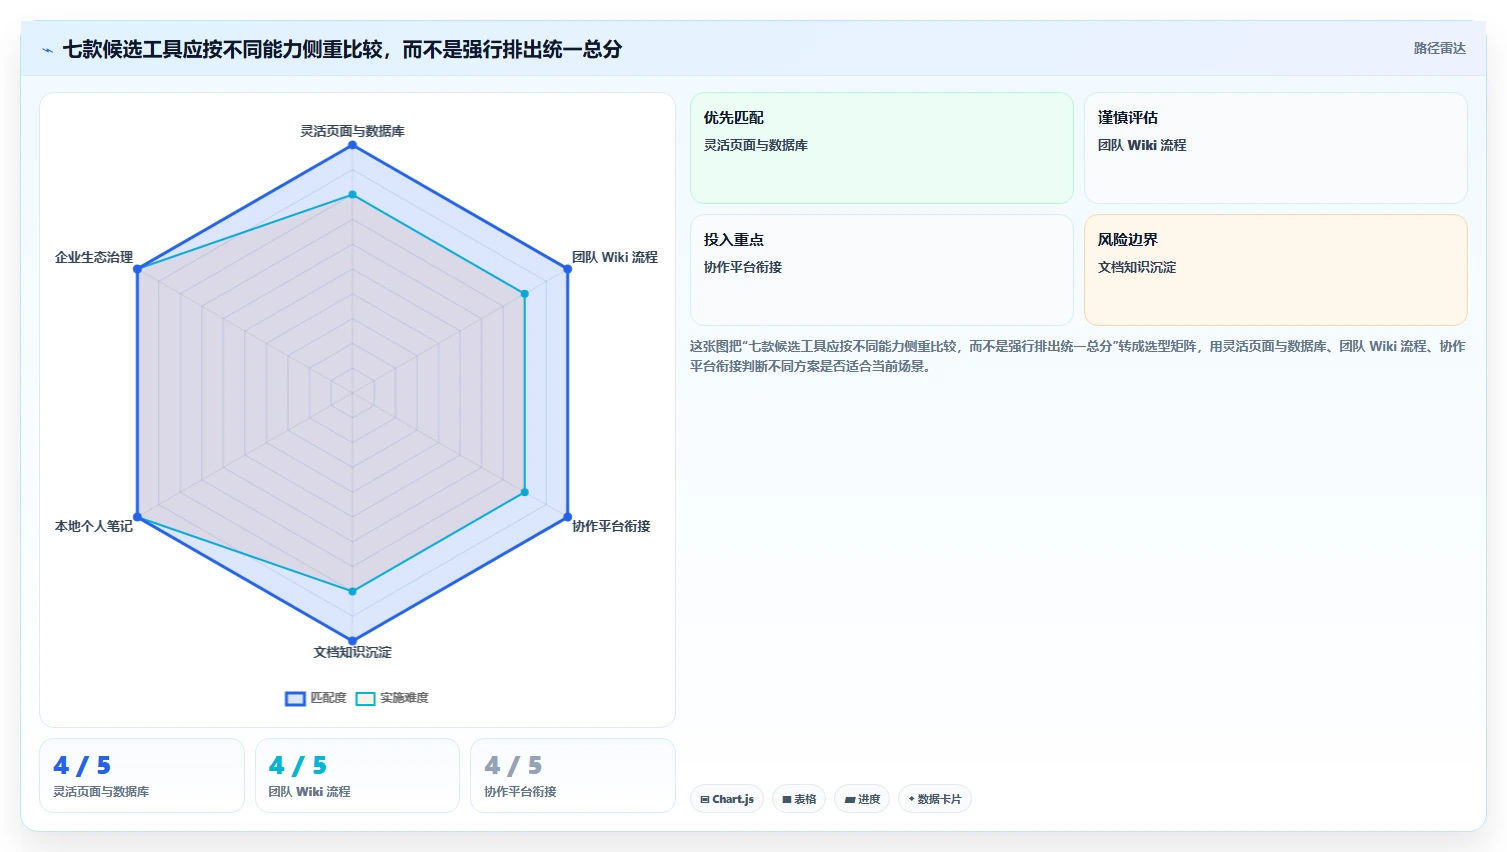Click the Chart.js tag pill
Image resolution: width=1507 pixels, height=852 pixels.
pos(727,799)
